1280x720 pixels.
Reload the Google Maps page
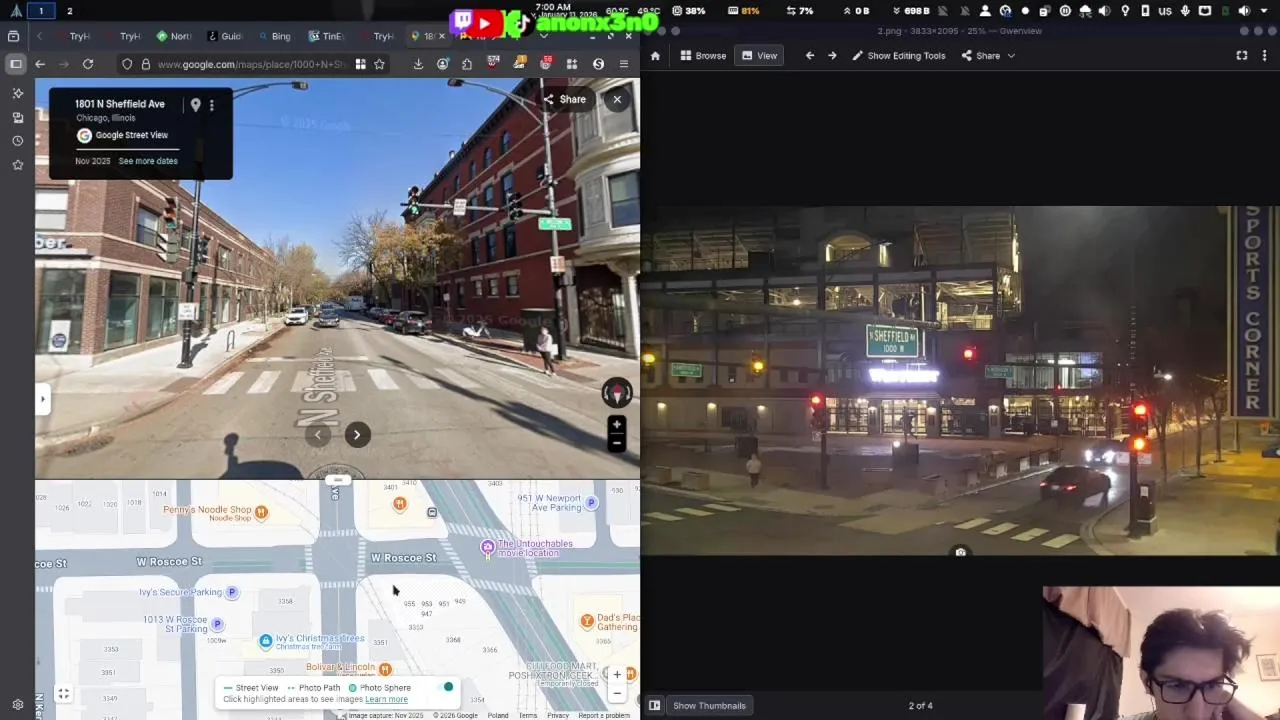[x=88, y=64]
